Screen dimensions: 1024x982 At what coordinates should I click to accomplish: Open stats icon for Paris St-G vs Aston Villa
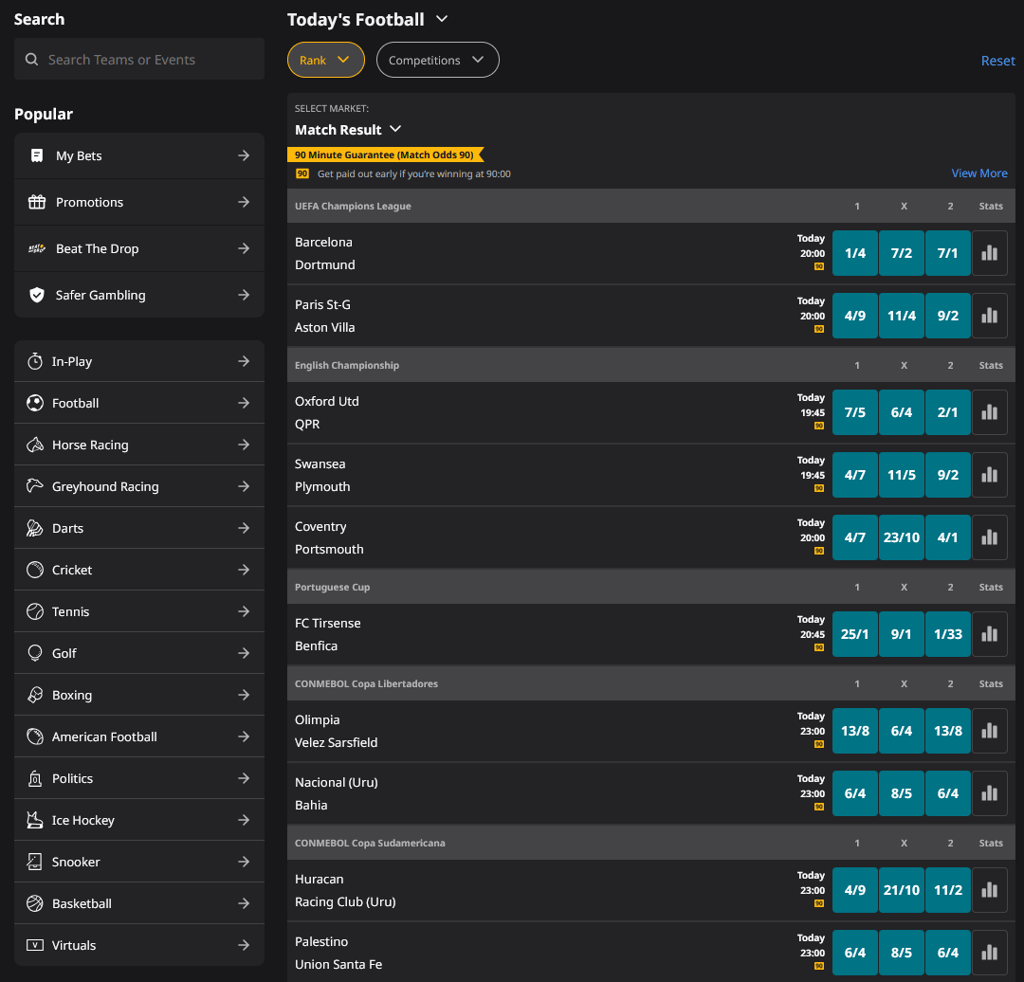click(989, 316)
